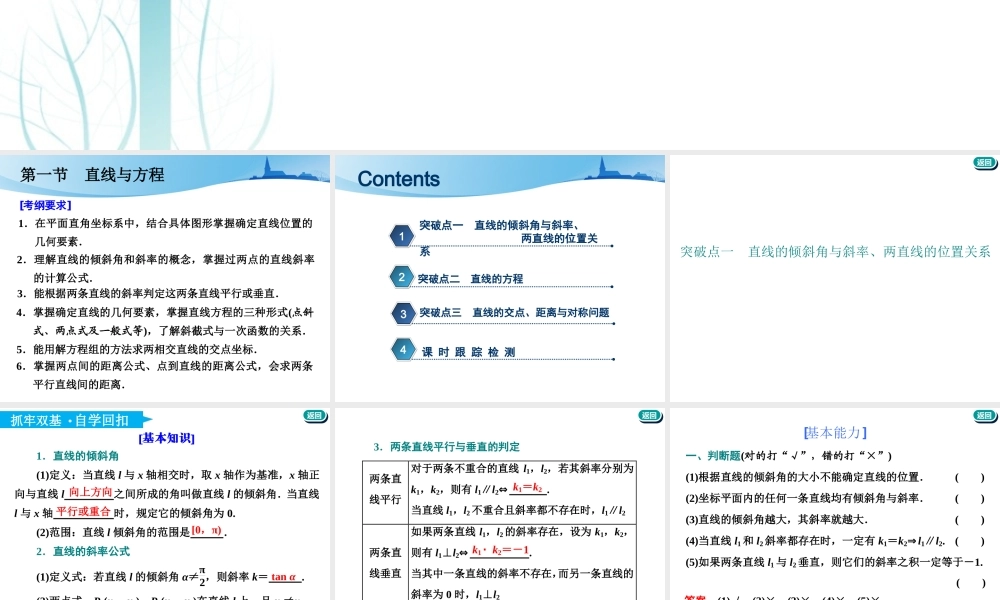
Task: Select the Contents title banner
Action: point(400,178)
